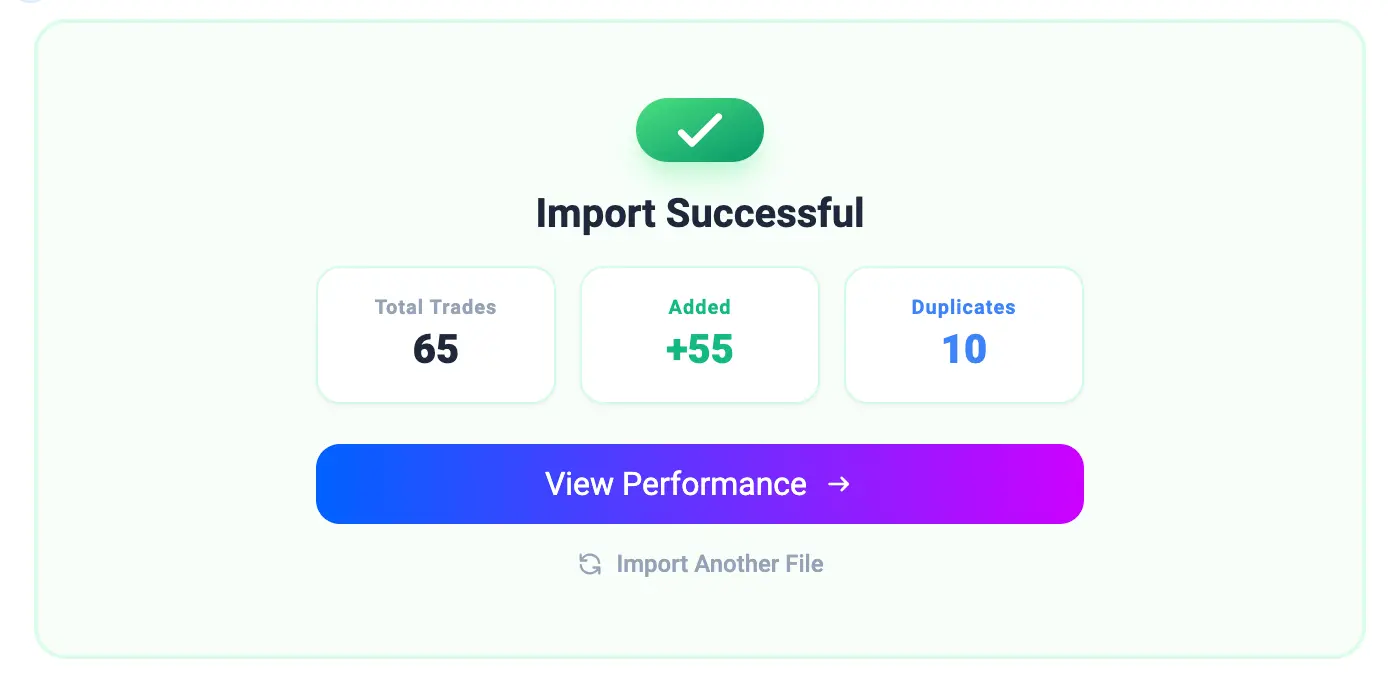Image resolution: width=1388 pixels, height=674 pixels.
Task: Click the Duplicates label in blue
Action: pyautogui.click(x=963, y=307)
